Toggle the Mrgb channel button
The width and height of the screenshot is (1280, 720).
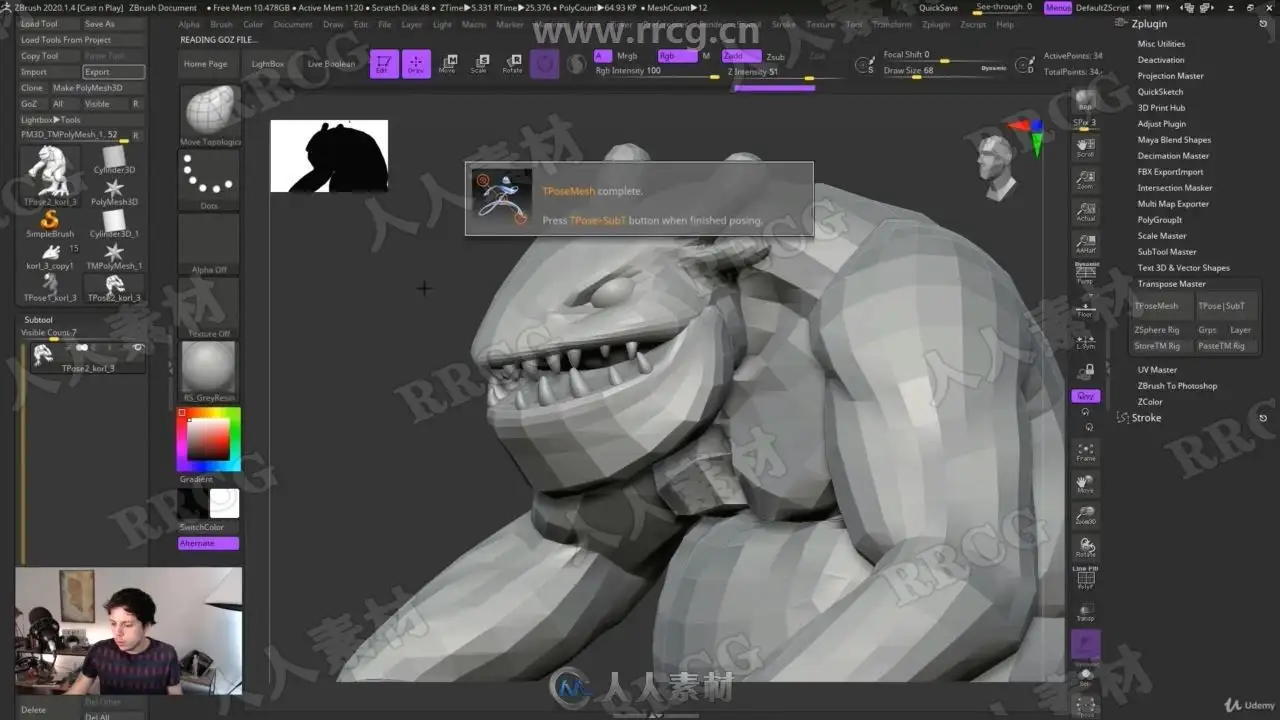[x=627, y=56]
